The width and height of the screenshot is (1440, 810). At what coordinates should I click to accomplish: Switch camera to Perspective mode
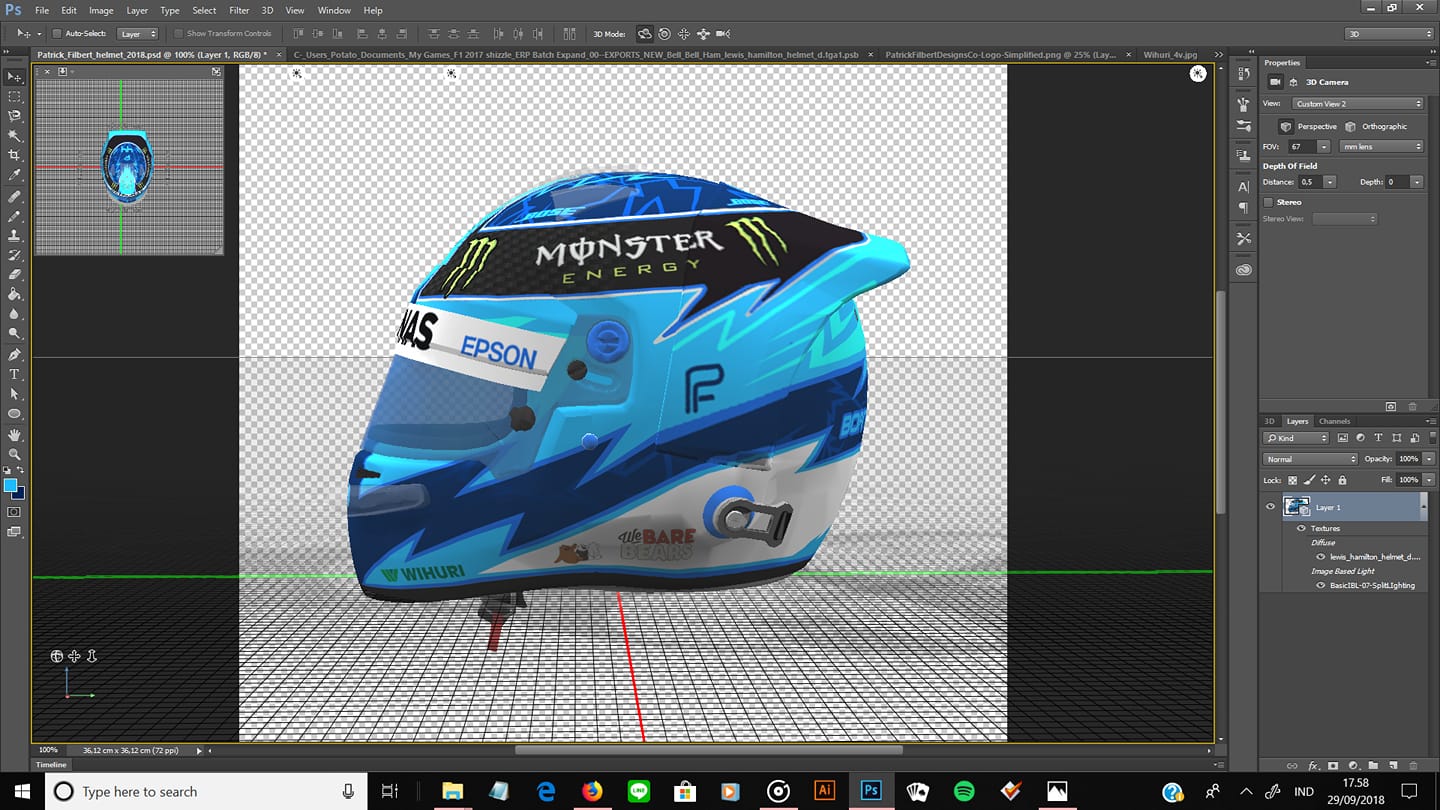pyautogui.click(x=1286, y=127)
